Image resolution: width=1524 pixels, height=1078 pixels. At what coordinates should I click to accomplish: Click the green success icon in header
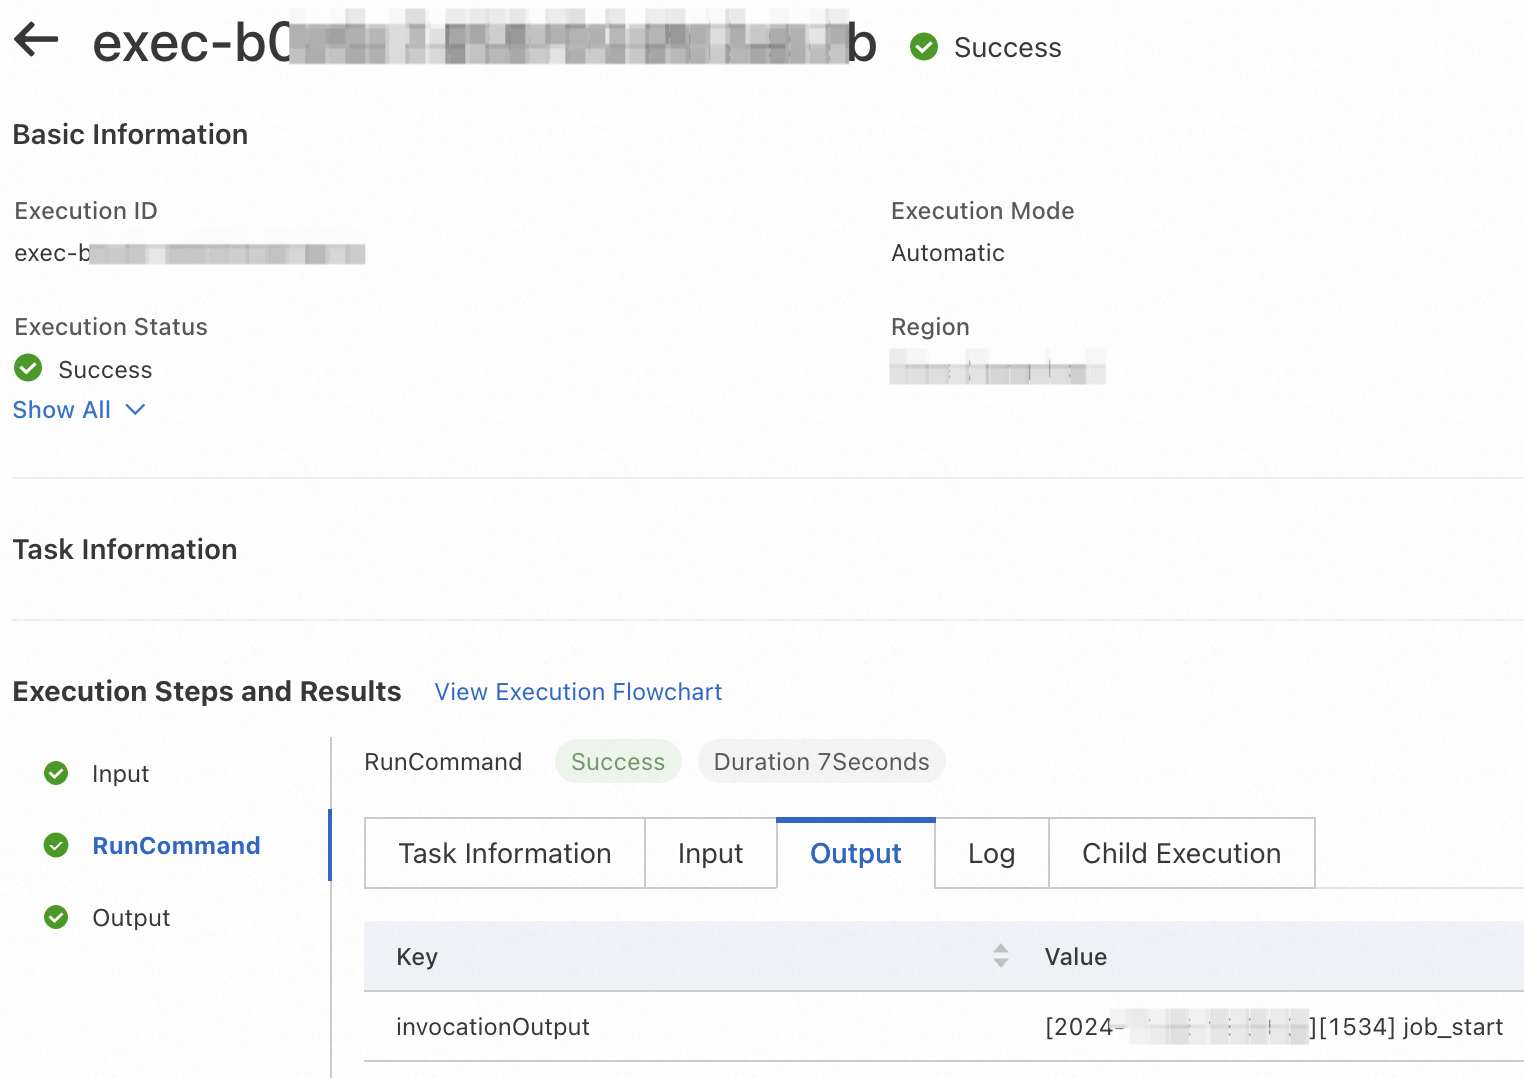coord(924,47)
